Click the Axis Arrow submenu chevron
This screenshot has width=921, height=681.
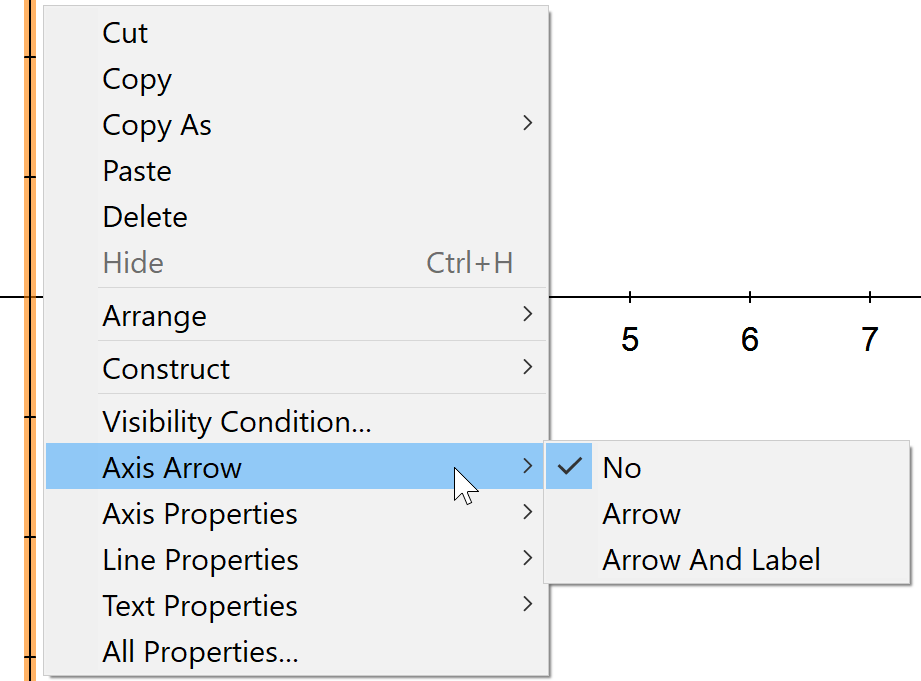pyautogui.click(x=527, y=467)
